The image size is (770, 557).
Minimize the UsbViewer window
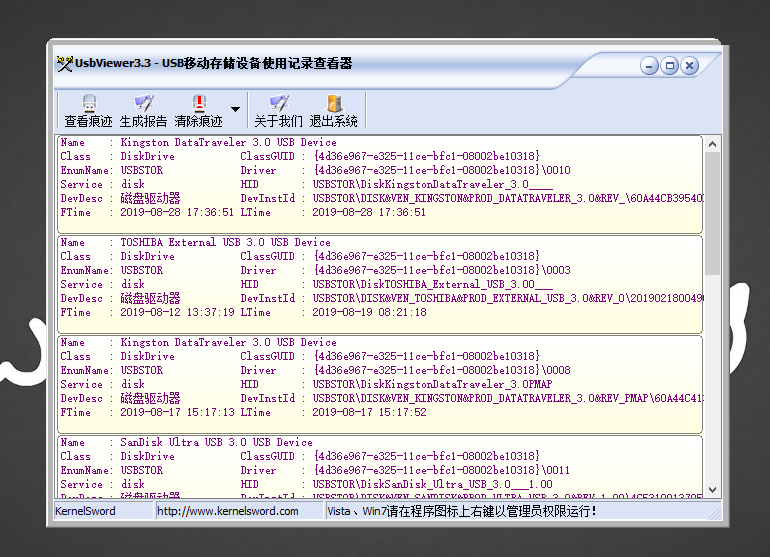click(x=649, y=65)
